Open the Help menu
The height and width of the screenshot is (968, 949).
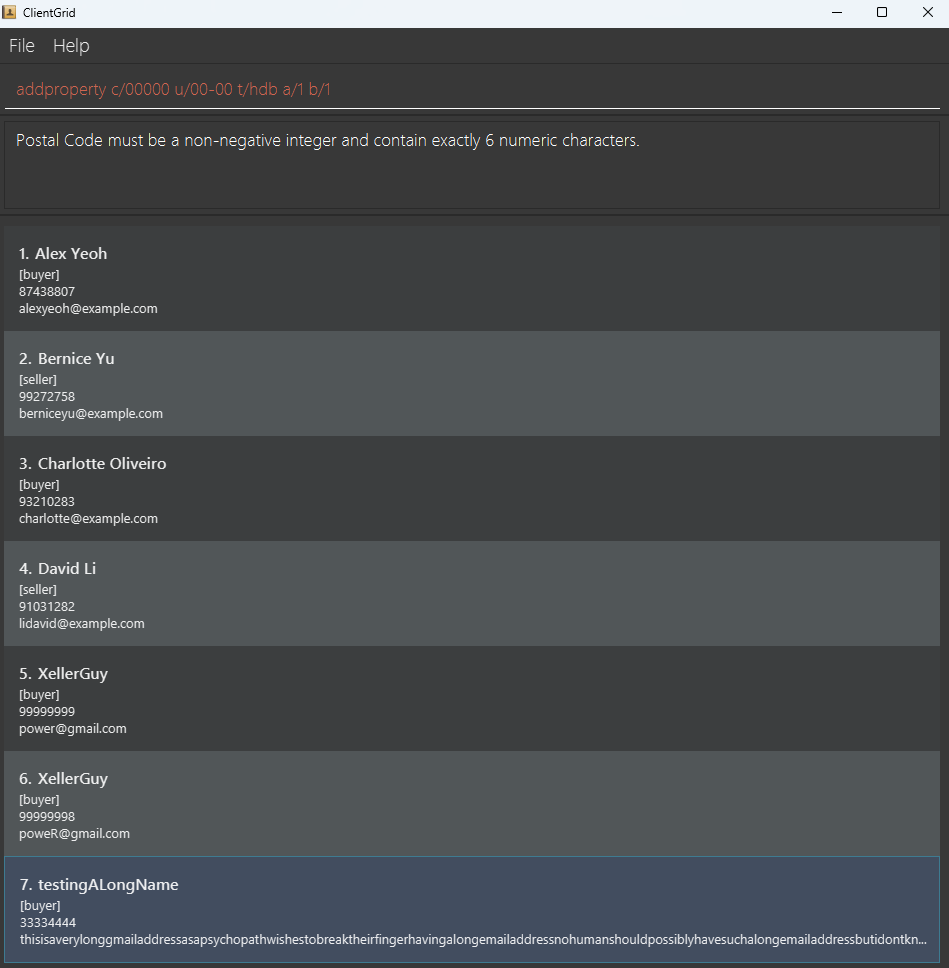click(x=71, y=46)
